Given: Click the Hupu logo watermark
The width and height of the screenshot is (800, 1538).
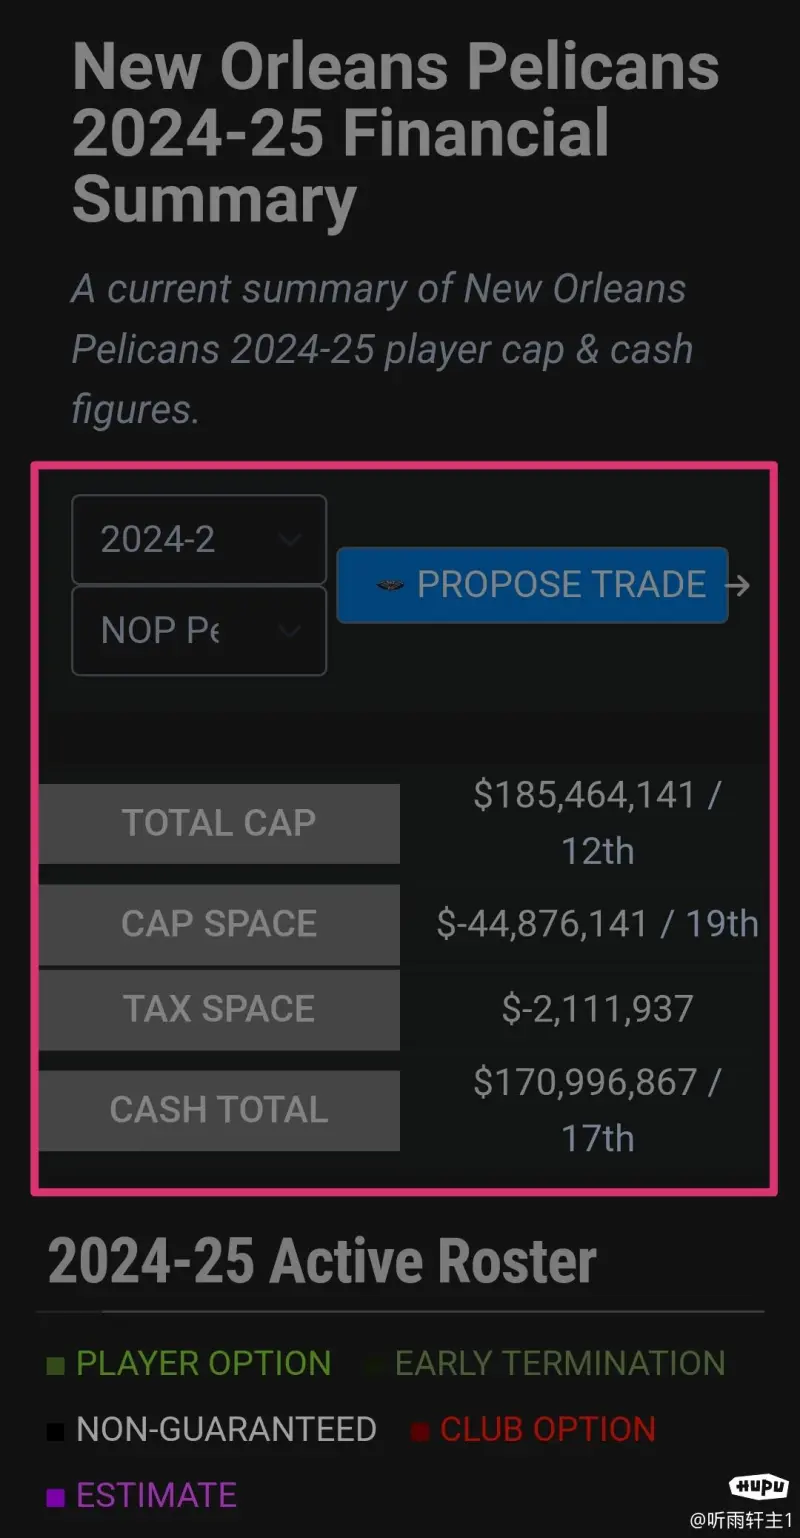Looking at the screenshot, I should (760, 1486).
